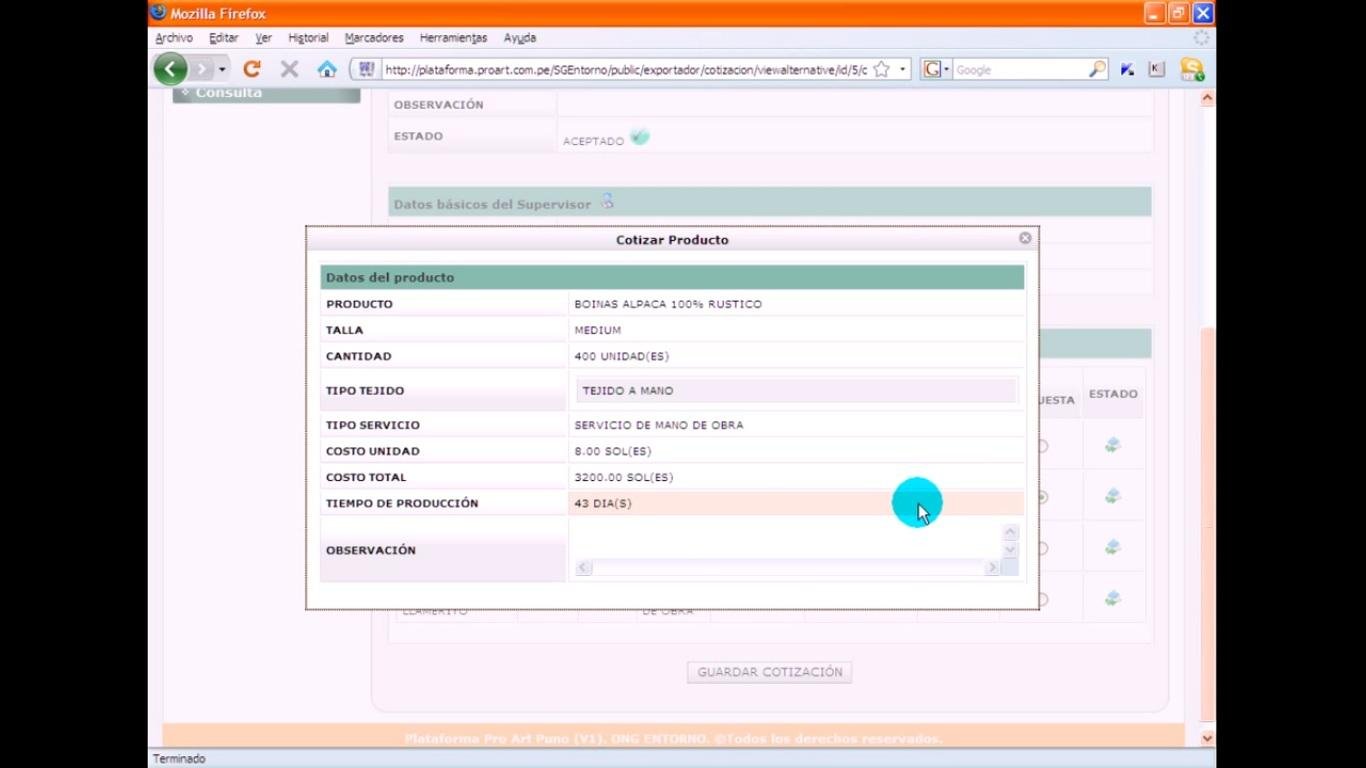
Task: Click the flower icon in the first ESTADO row
Action: click(1113, 446)
